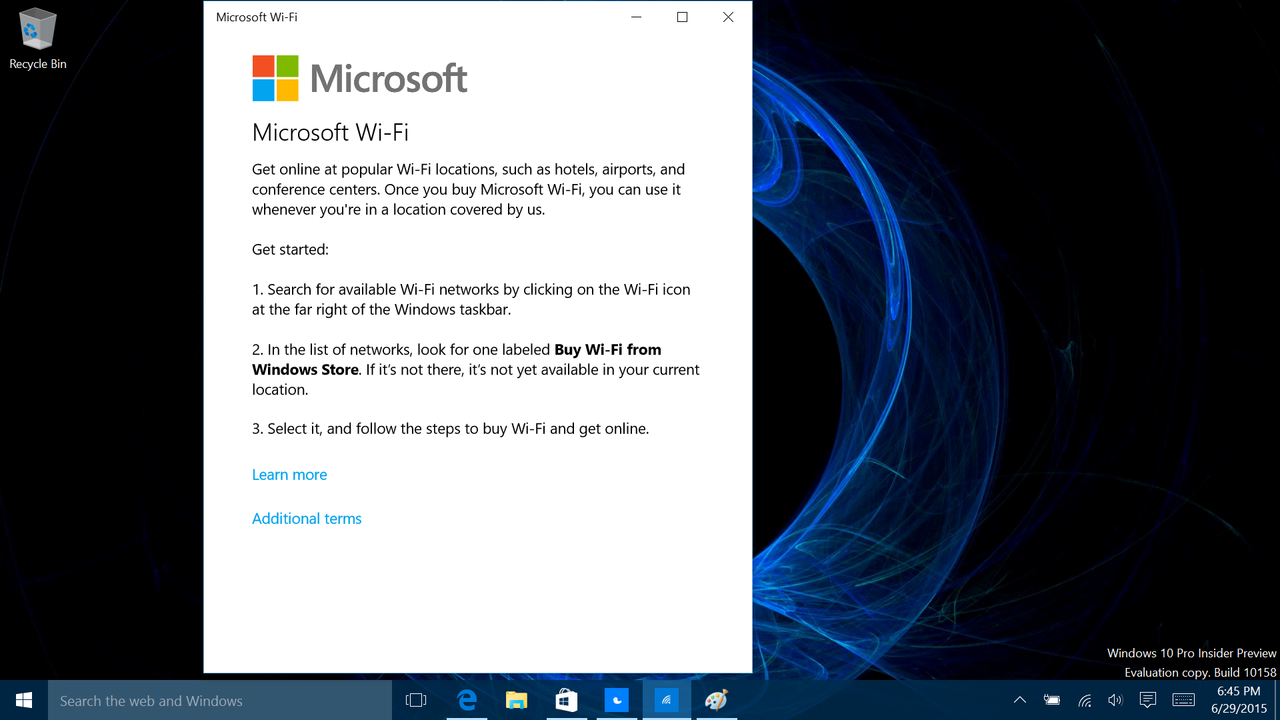1280x720 pixels.
Task: Open the Paint palette taskbar icon
Action: tap(716, 700)
